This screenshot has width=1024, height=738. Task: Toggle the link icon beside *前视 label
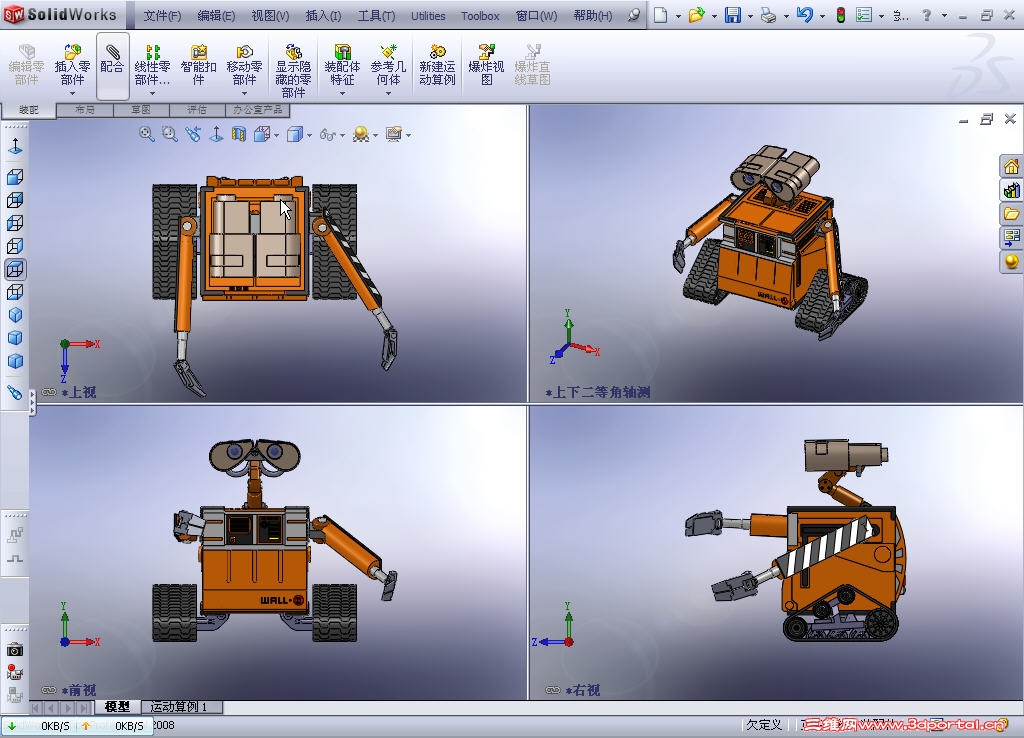[49, 690]
